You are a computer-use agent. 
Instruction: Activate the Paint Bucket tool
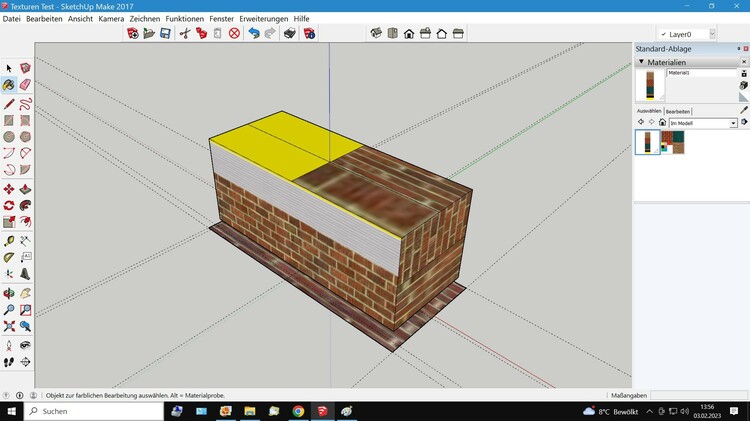[9, 85]
